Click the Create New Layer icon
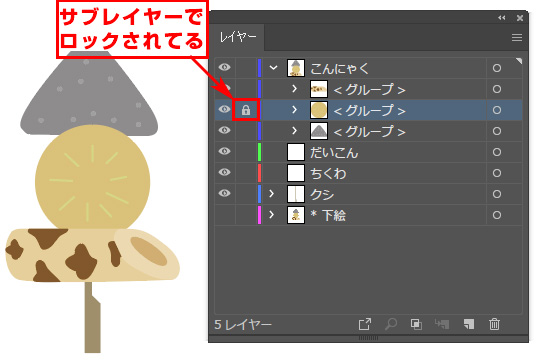Screen dimensions: 536x361 (x=469, y=324)
